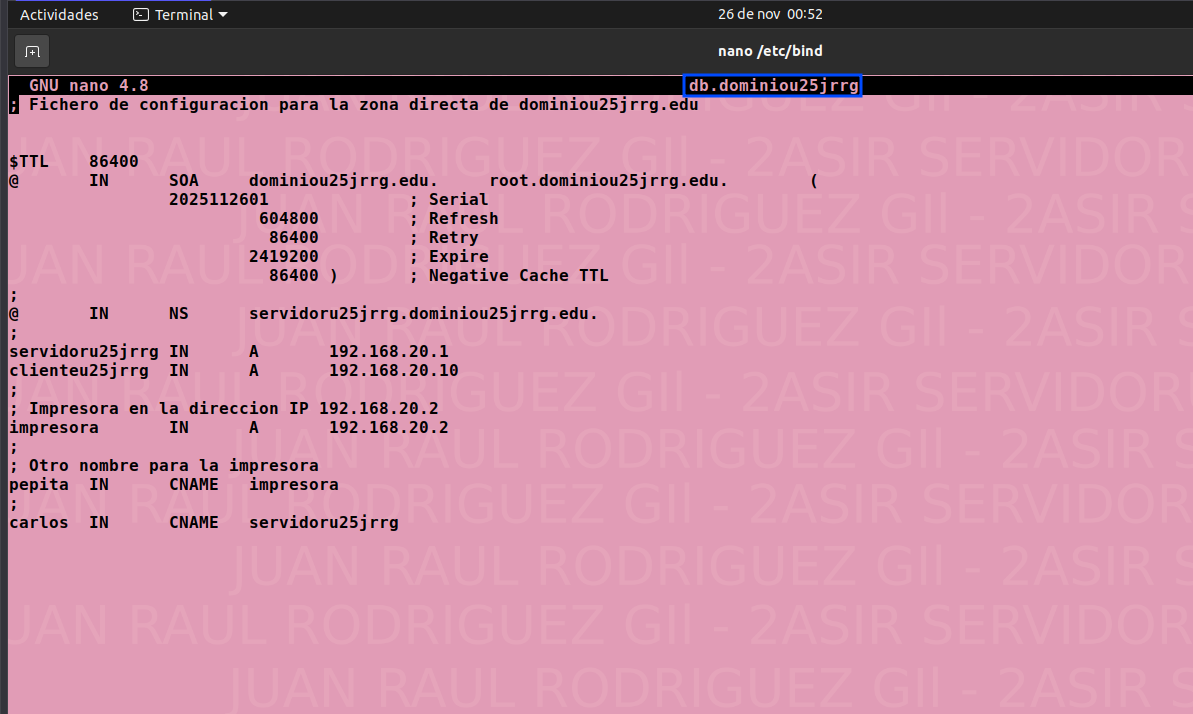Viewport: 1193px width, 714px height.
Task: Click the 86400 value beside $TTL
Action: [x=113, y=161]
